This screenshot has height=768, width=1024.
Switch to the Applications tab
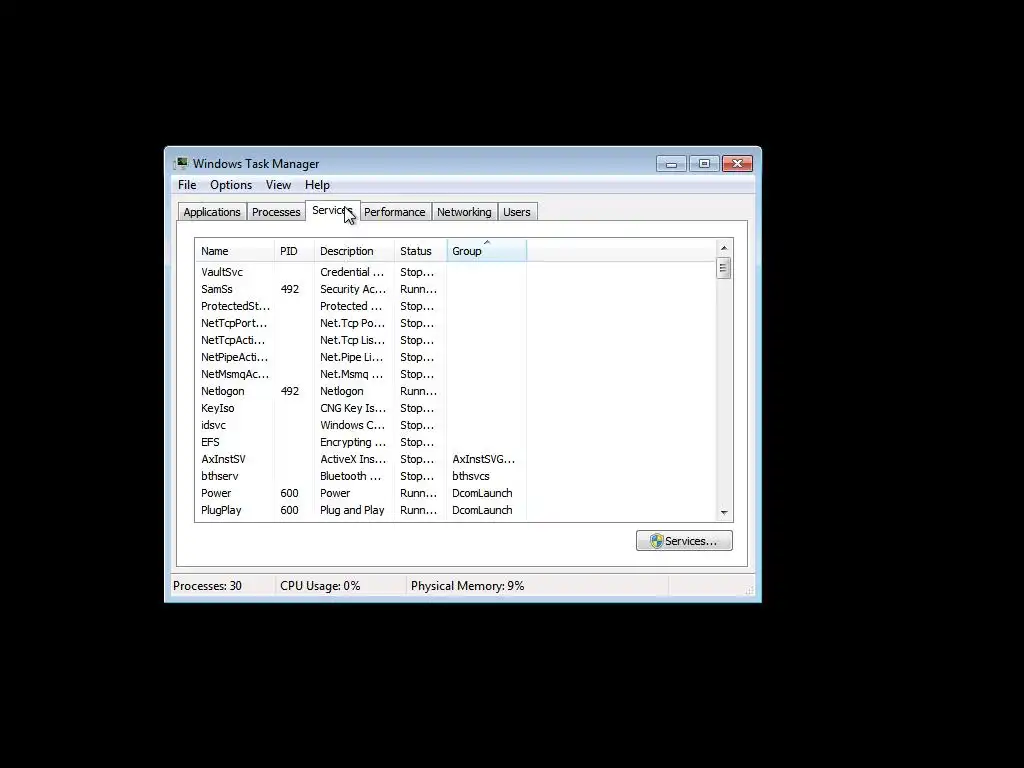pos(212,212)
